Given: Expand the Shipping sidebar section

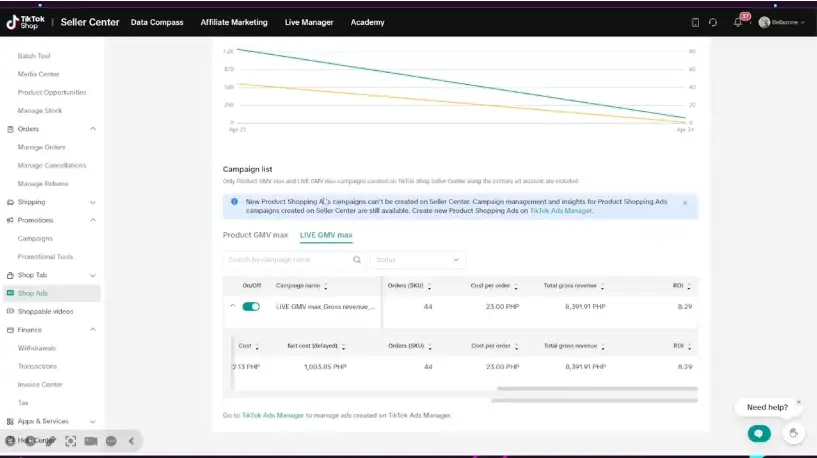Looking at the screenshot, I should pos(93,202).
